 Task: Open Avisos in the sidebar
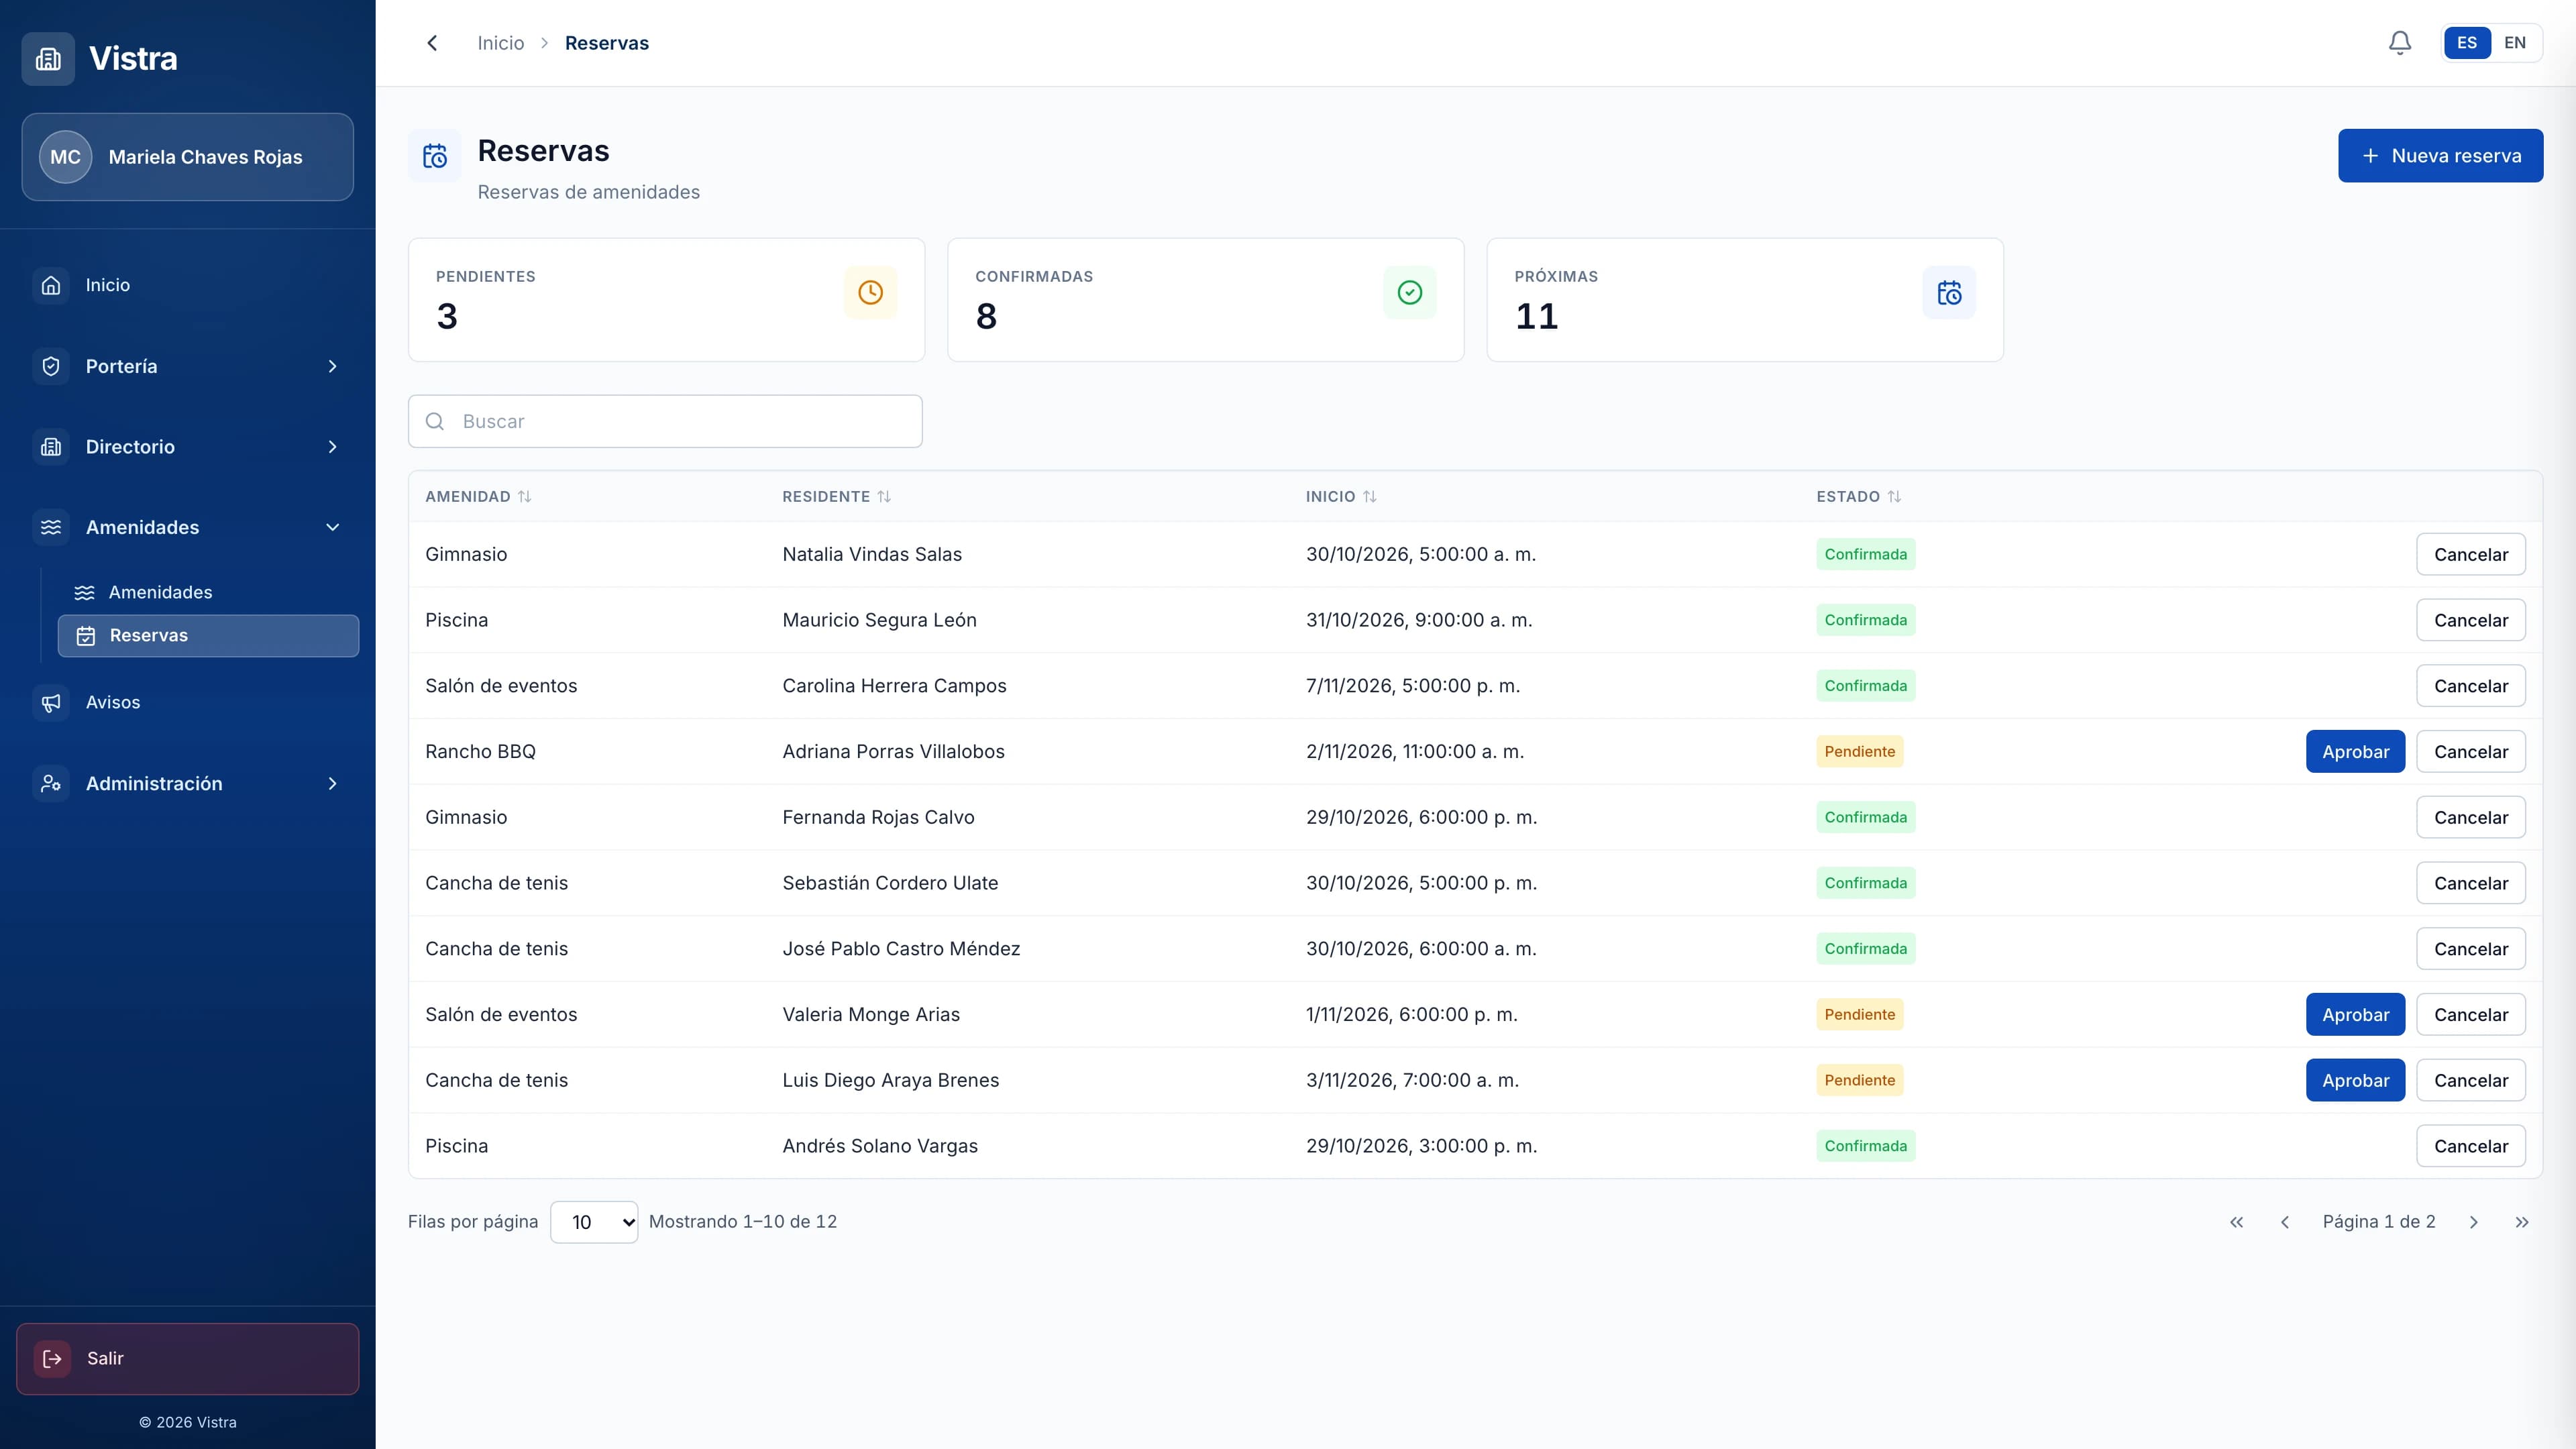pyautogui.click(x=188, y=702)
